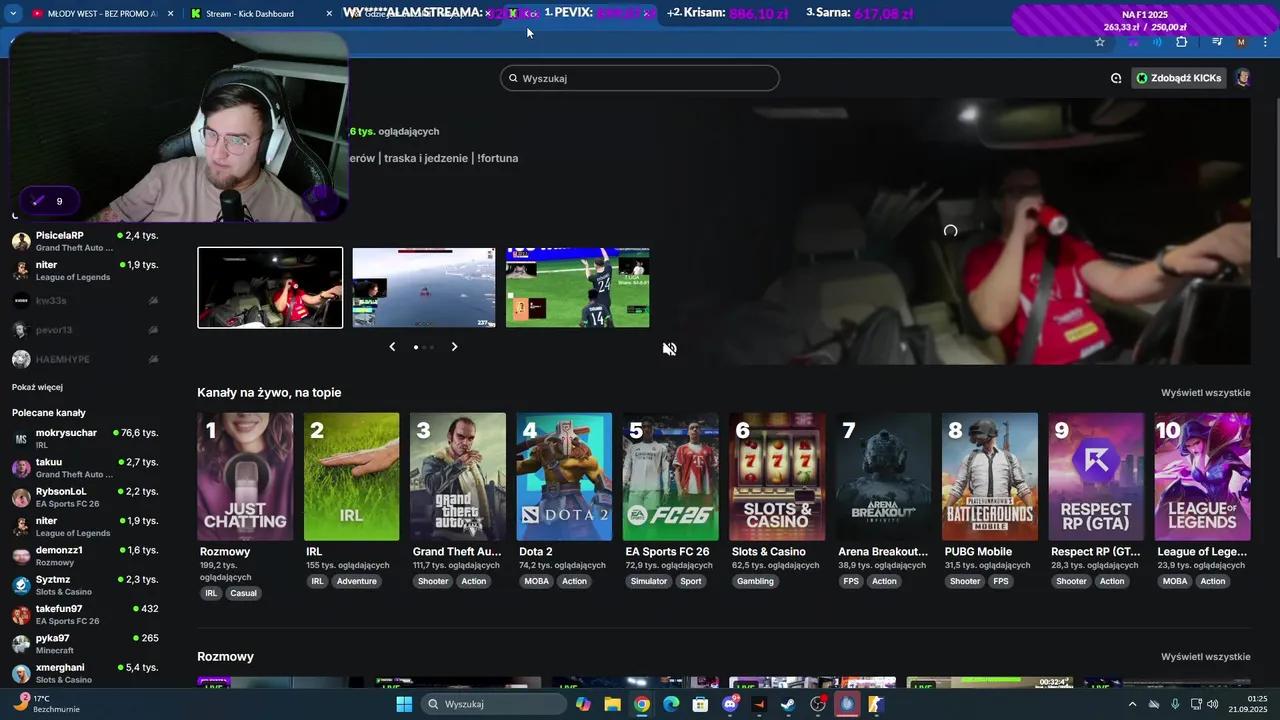The width and height of the screenshot is (1280, 720).
Task: Open the weather widget showing 17°C
Action: click(x=48, y=704)
